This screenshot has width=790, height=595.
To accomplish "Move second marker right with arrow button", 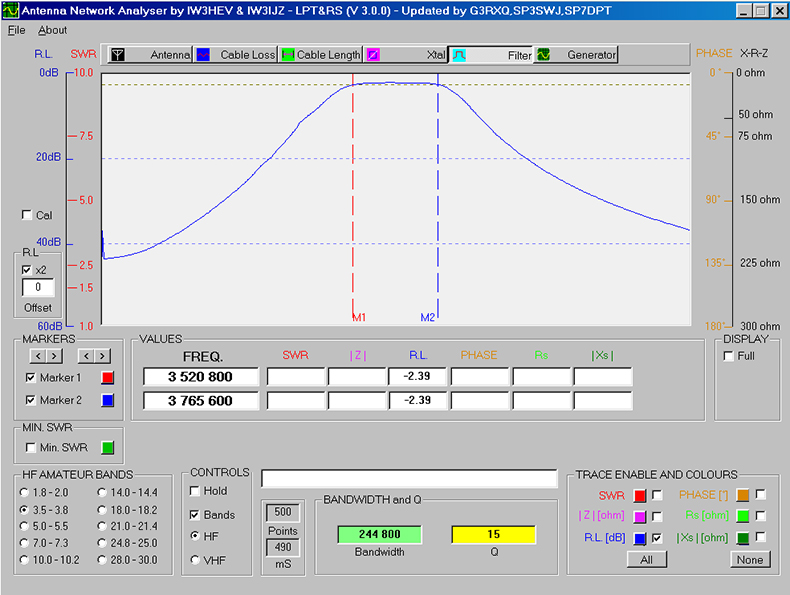I will coord(100,355).
